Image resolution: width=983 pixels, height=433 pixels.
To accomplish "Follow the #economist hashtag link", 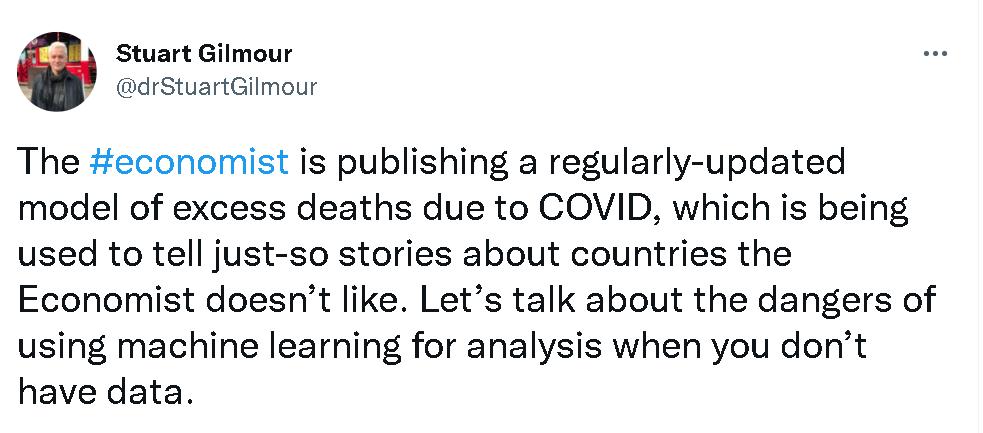I will coord(189,162).
